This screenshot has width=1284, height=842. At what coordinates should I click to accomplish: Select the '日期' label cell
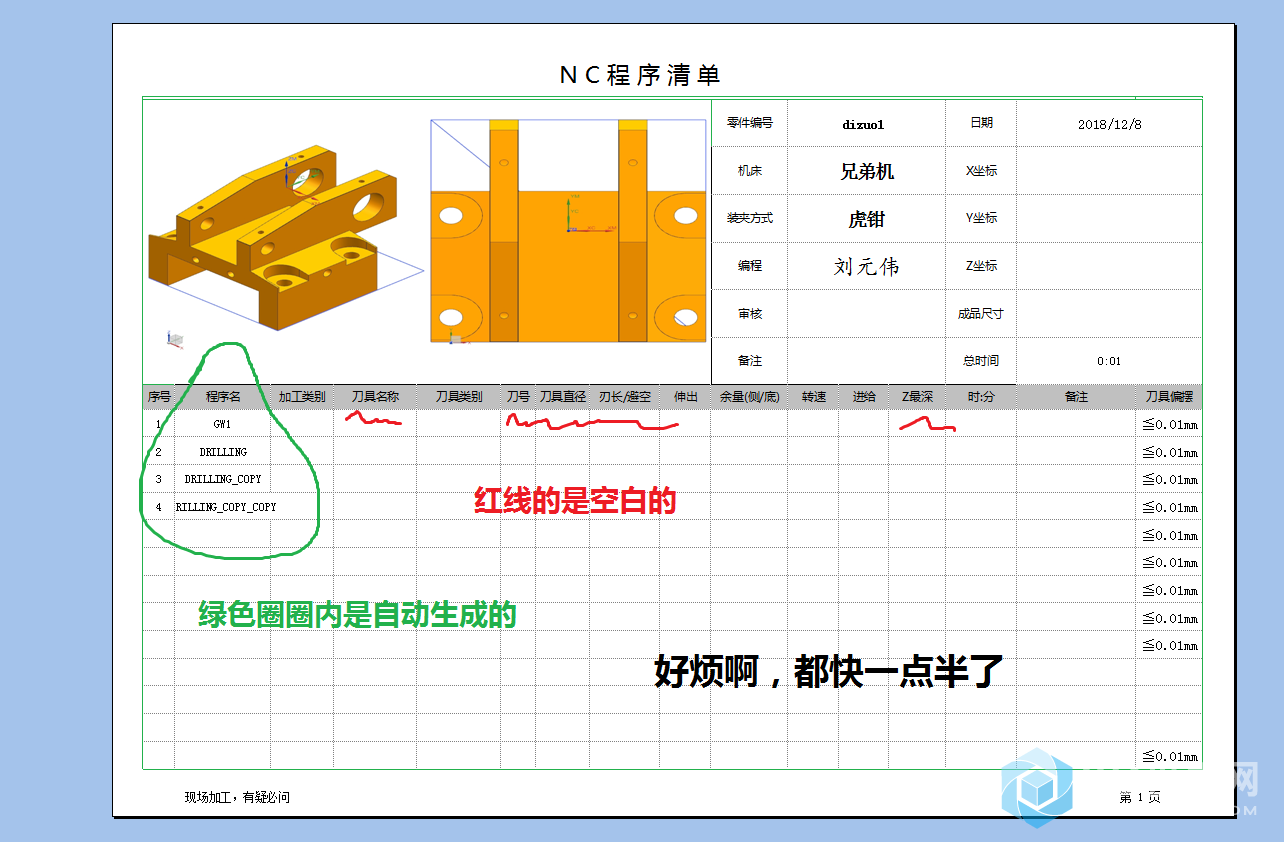(981, 123)
